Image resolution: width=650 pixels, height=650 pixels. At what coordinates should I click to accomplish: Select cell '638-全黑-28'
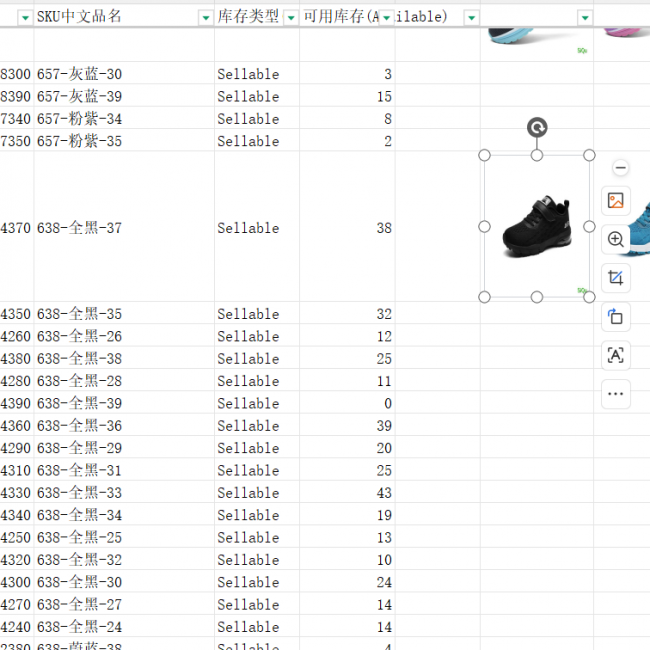124,381
